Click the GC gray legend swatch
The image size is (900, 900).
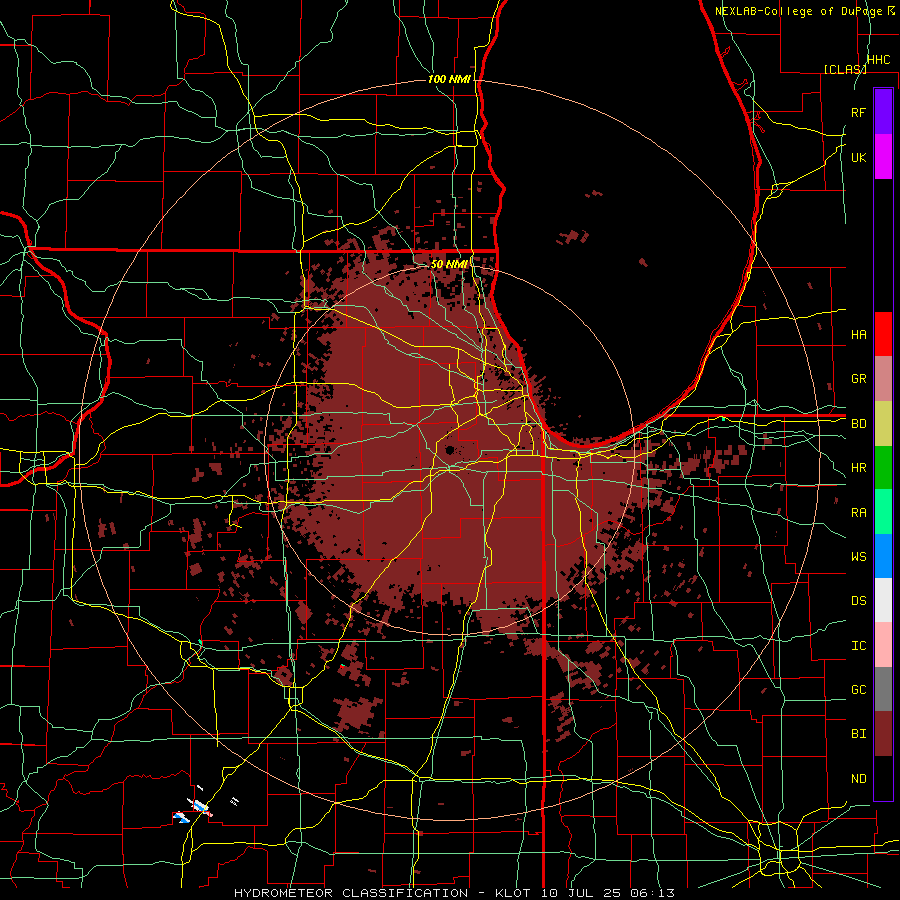click(883, 689)
